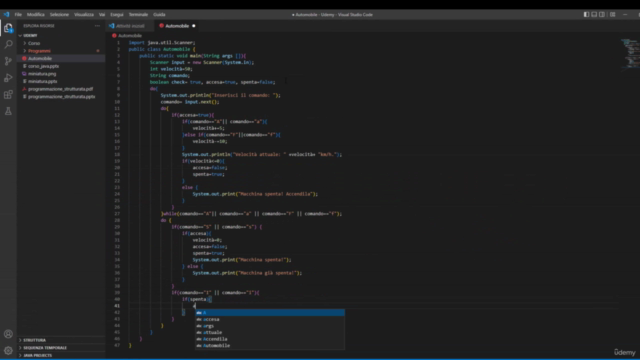The width and height of the screenshot is (640, 360).
Task: Click the programmazione_strutturata.pdf file icon
Action: (24, 89)
